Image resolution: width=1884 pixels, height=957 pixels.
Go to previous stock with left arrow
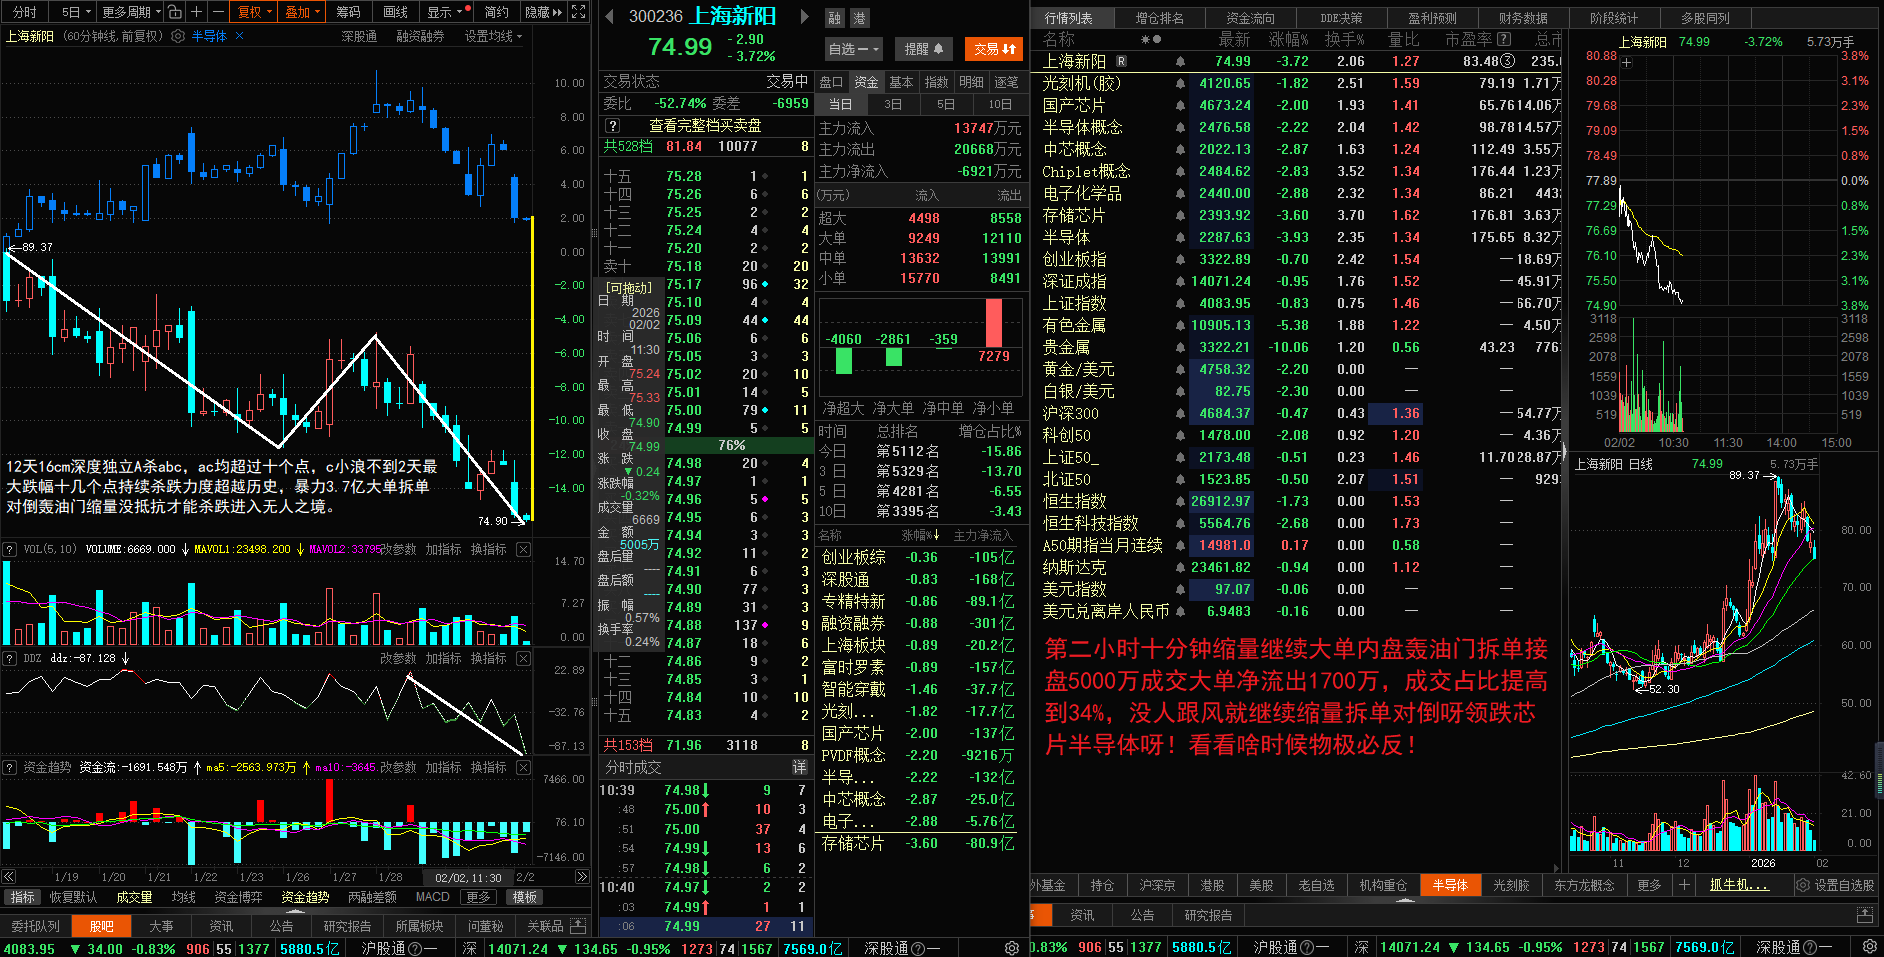tap(609, 16)
